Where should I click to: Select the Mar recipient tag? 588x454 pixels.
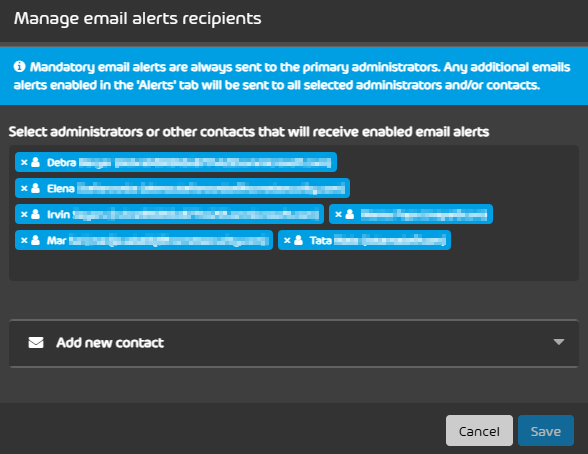coord(144,240)
